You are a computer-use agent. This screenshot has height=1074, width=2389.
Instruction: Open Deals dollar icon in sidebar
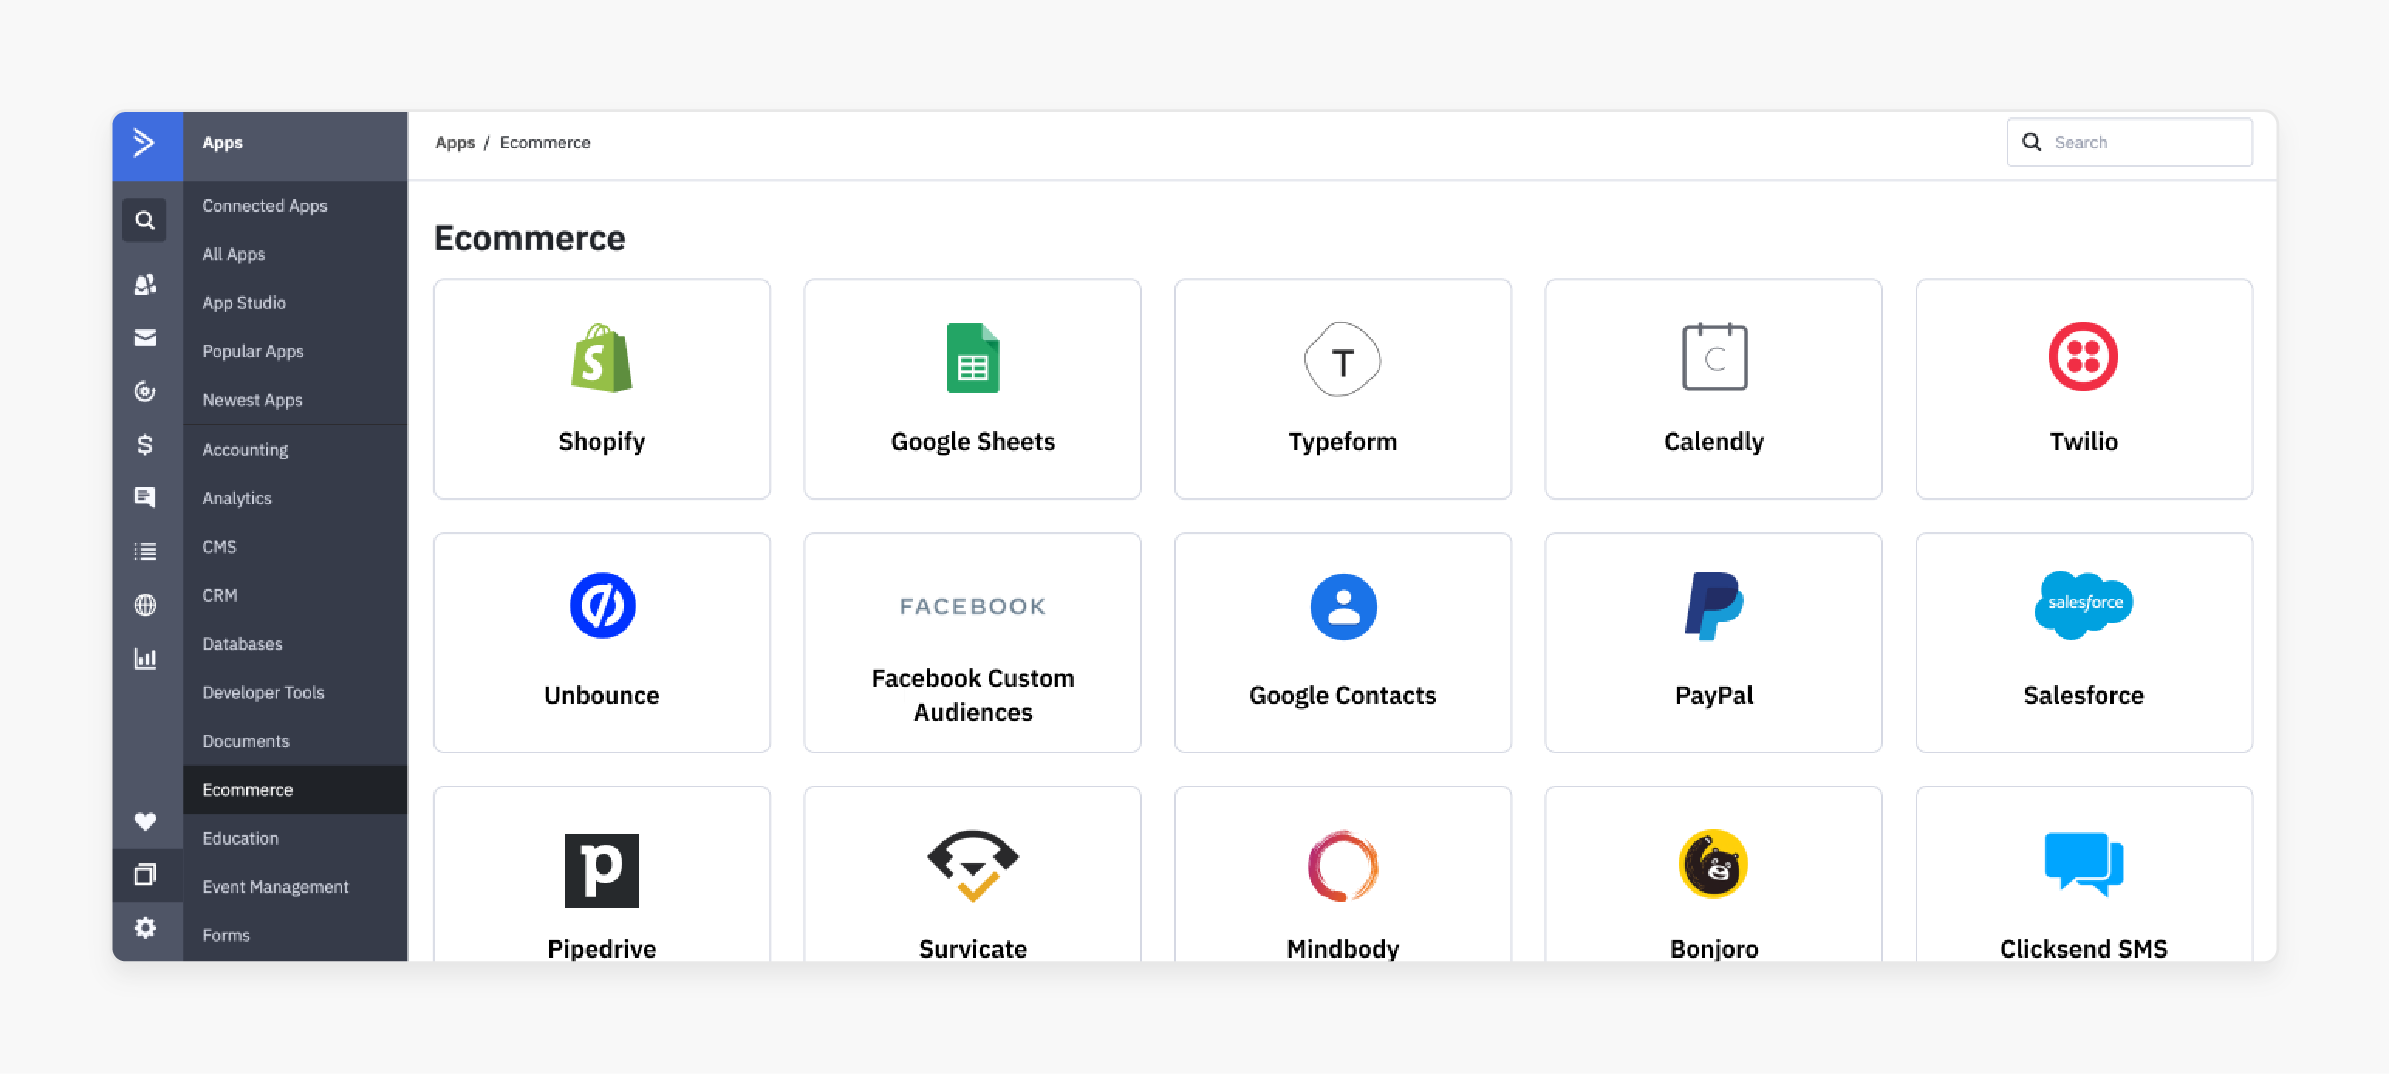pos(145,444)
